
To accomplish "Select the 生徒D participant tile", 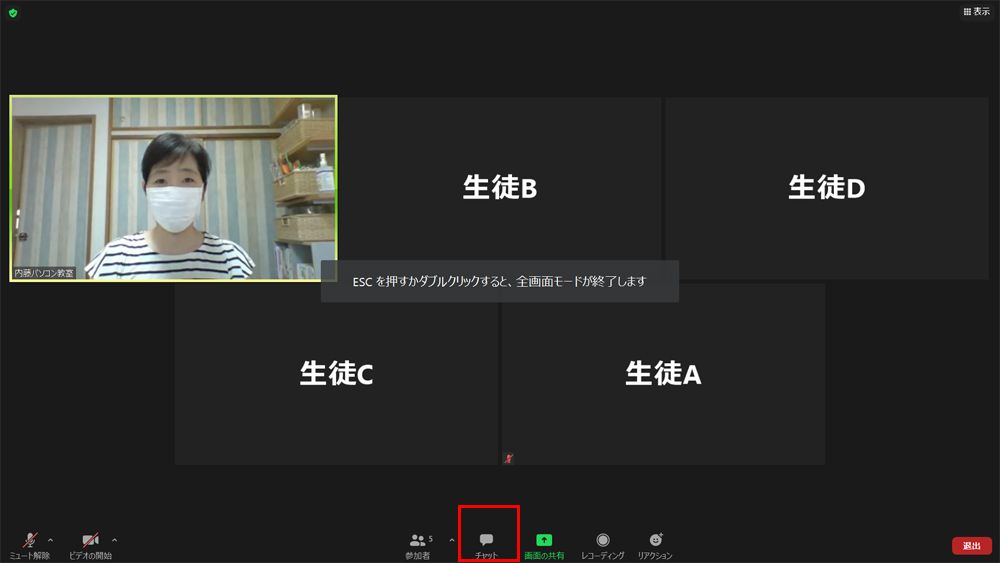I will pyautogui.click(x=827, y=188).
